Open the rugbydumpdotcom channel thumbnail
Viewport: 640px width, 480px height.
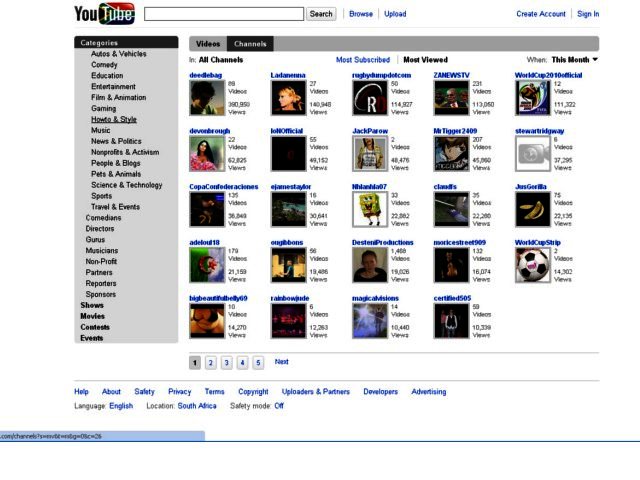click(369, 98)
